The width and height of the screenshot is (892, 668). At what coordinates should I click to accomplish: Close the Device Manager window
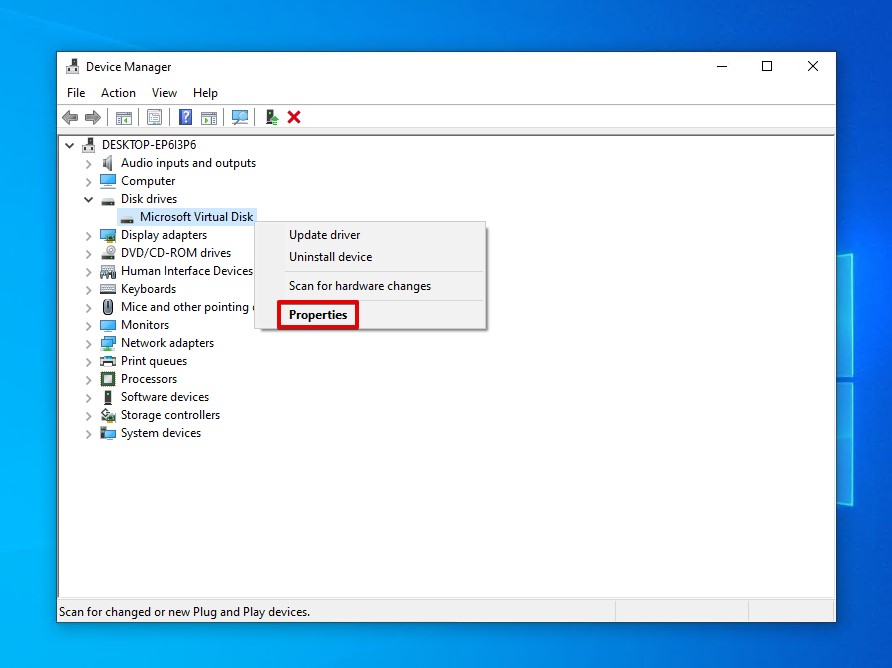click(813, 67)
